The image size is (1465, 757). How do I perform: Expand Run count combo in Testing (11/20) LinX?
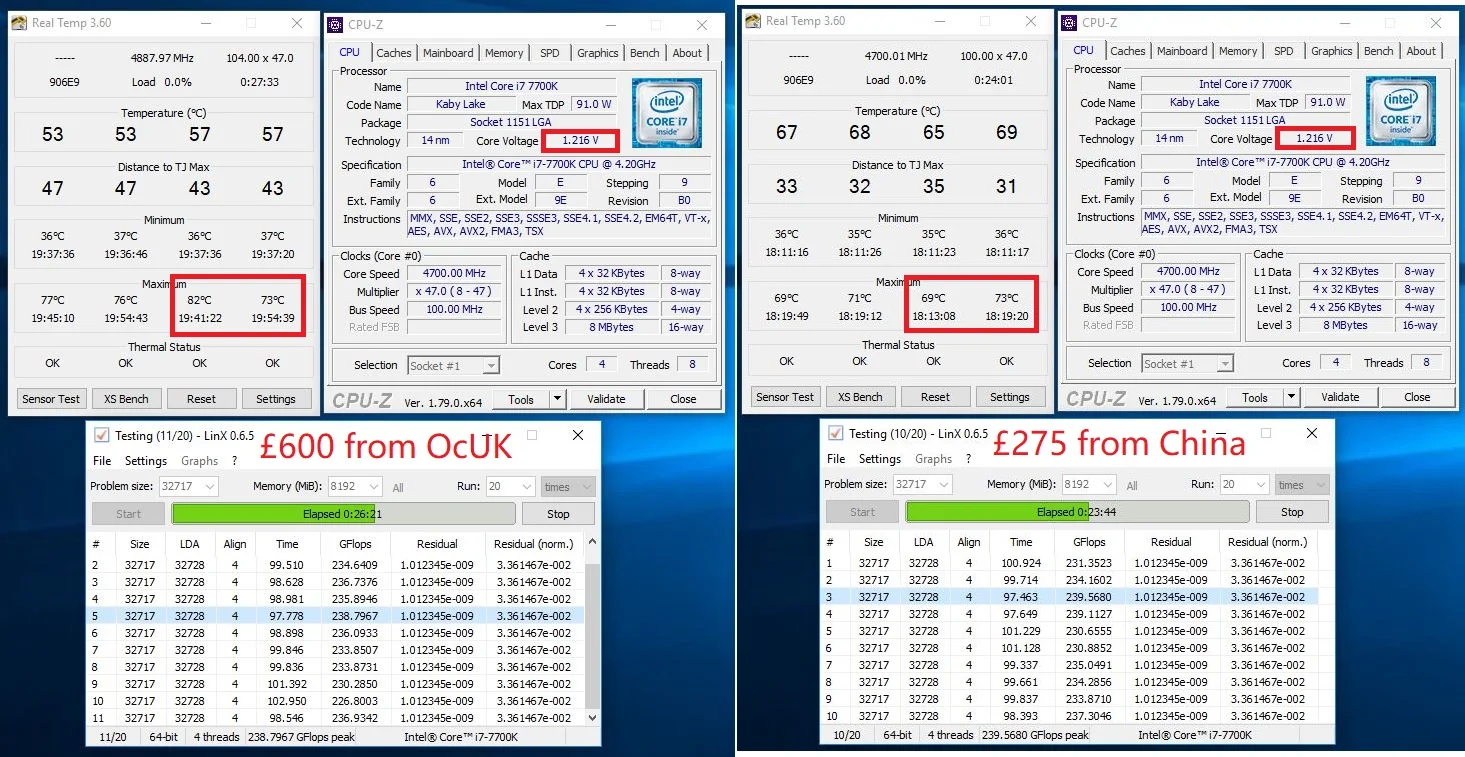(x=527, y=487)
